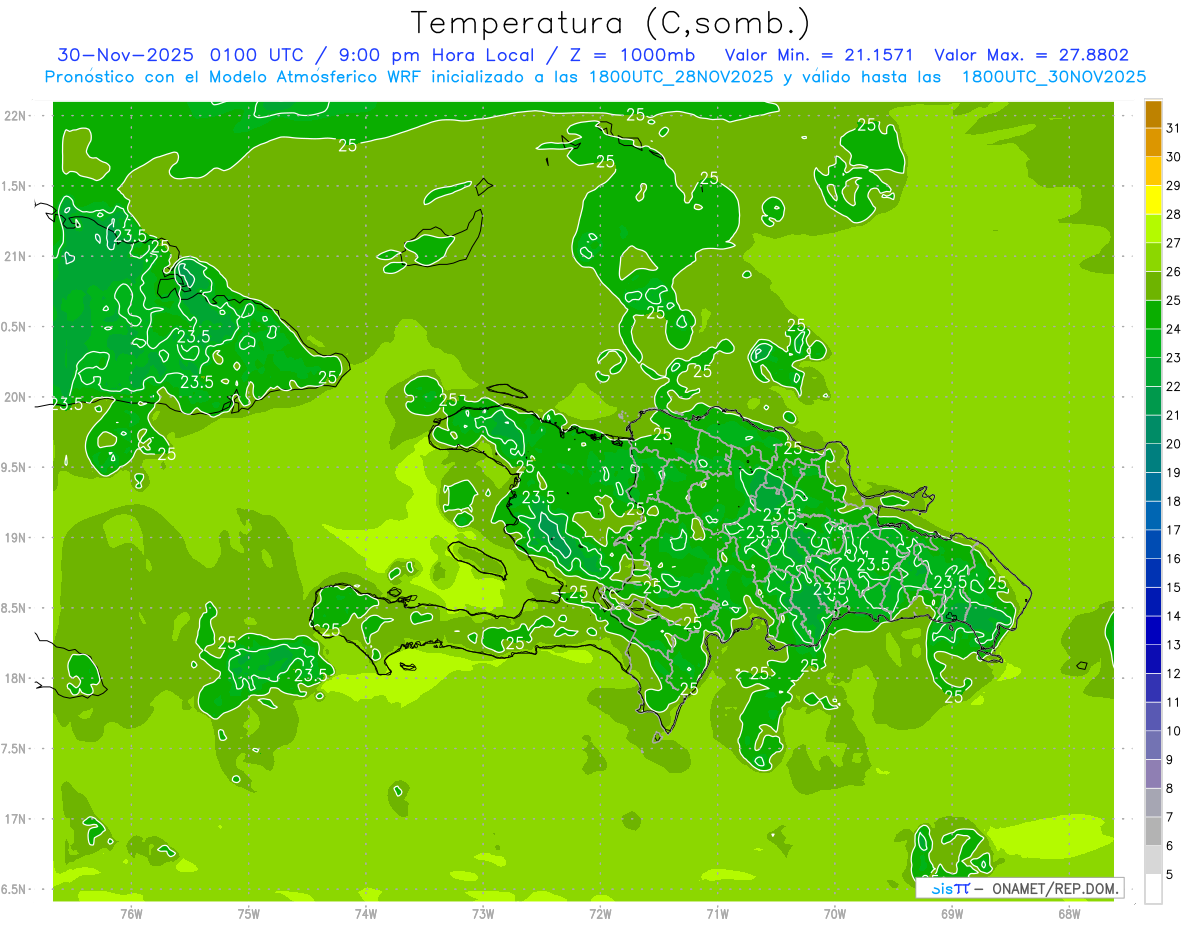Click the "1800UTC_30NOV2025" valid-until time
This screenshot has height=927, width=1200.
pyautogui.click(x=1053, y=77)
